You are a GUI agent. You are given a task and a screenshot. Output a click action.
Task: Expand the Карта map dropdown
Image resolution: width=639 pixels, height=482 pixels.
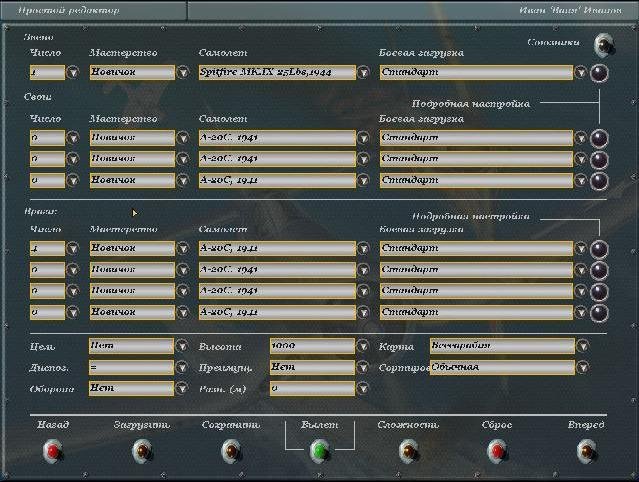pyautogui.click(x=583, y=346)
